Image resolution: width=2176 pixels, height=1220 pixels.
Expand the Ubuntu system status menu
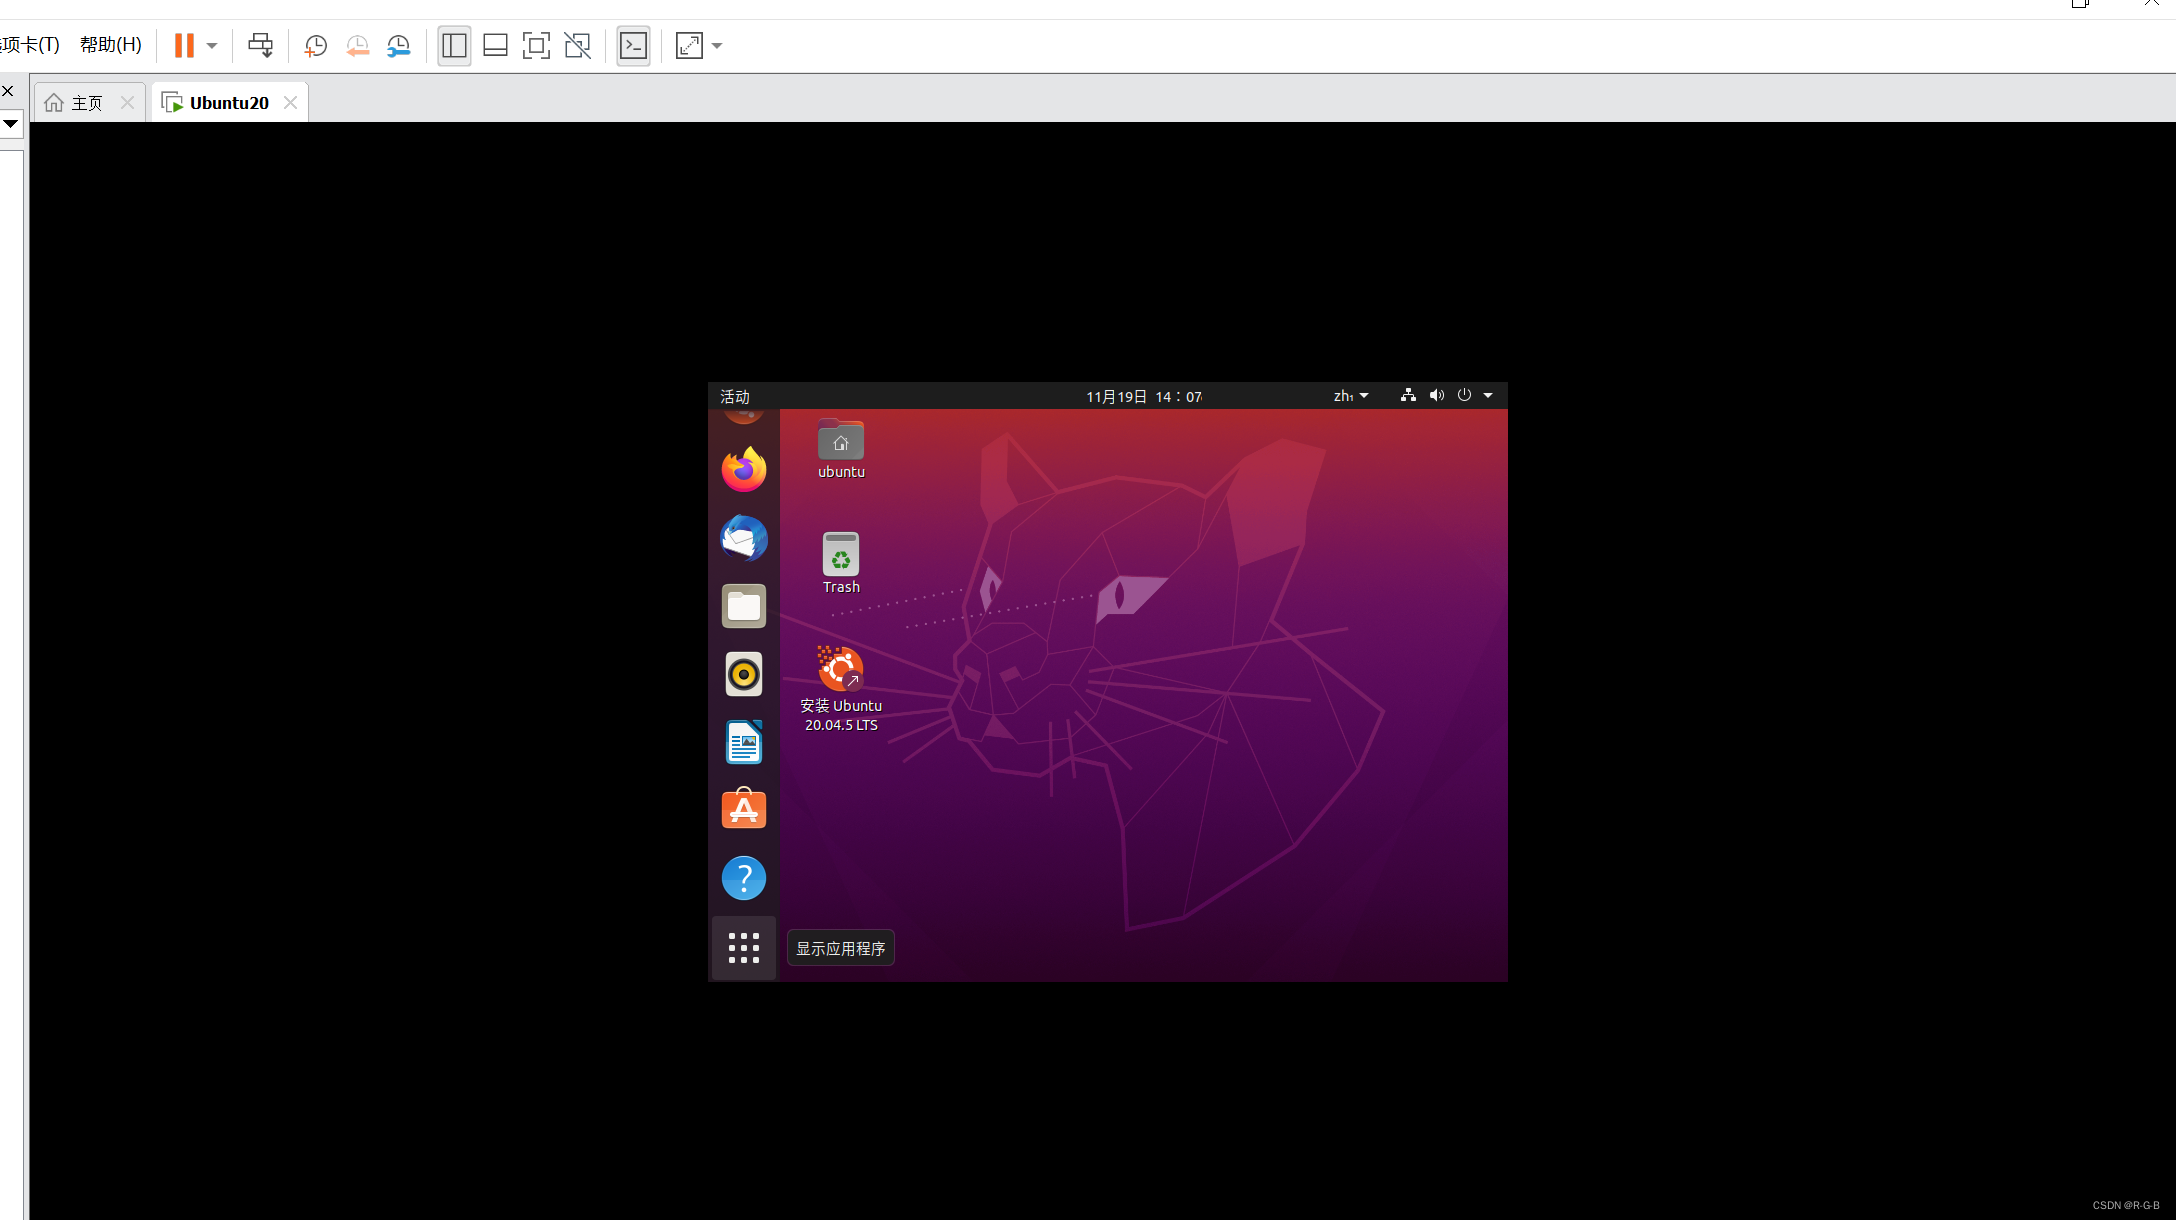(1487, 395)
